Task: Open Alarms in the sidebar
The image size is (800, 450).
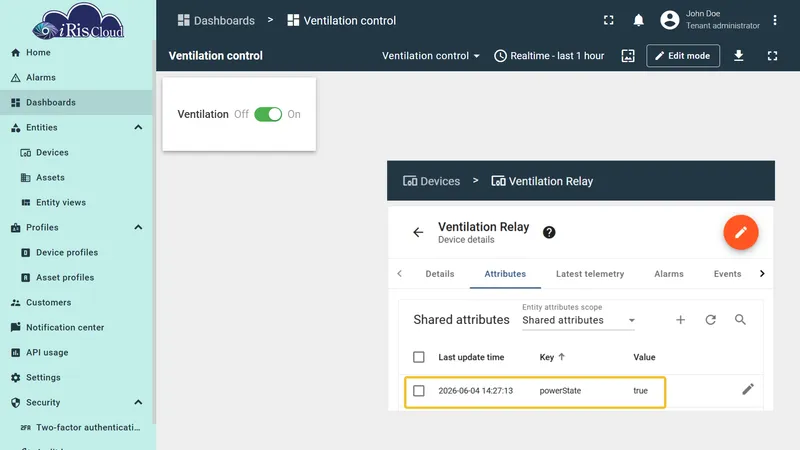Action: point(77,78)
